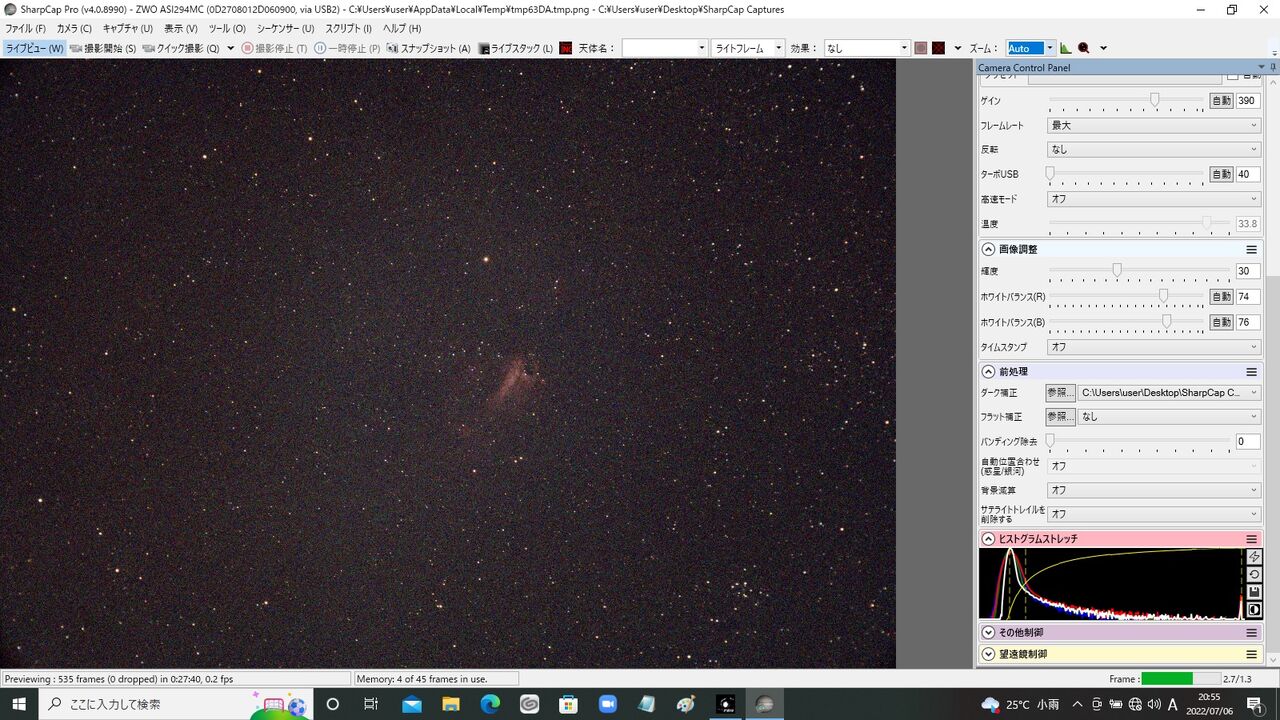Click the histogram save stretch icon
Image resolution: width=1280 pixels, height=720 pixels.
(1254, 592)
